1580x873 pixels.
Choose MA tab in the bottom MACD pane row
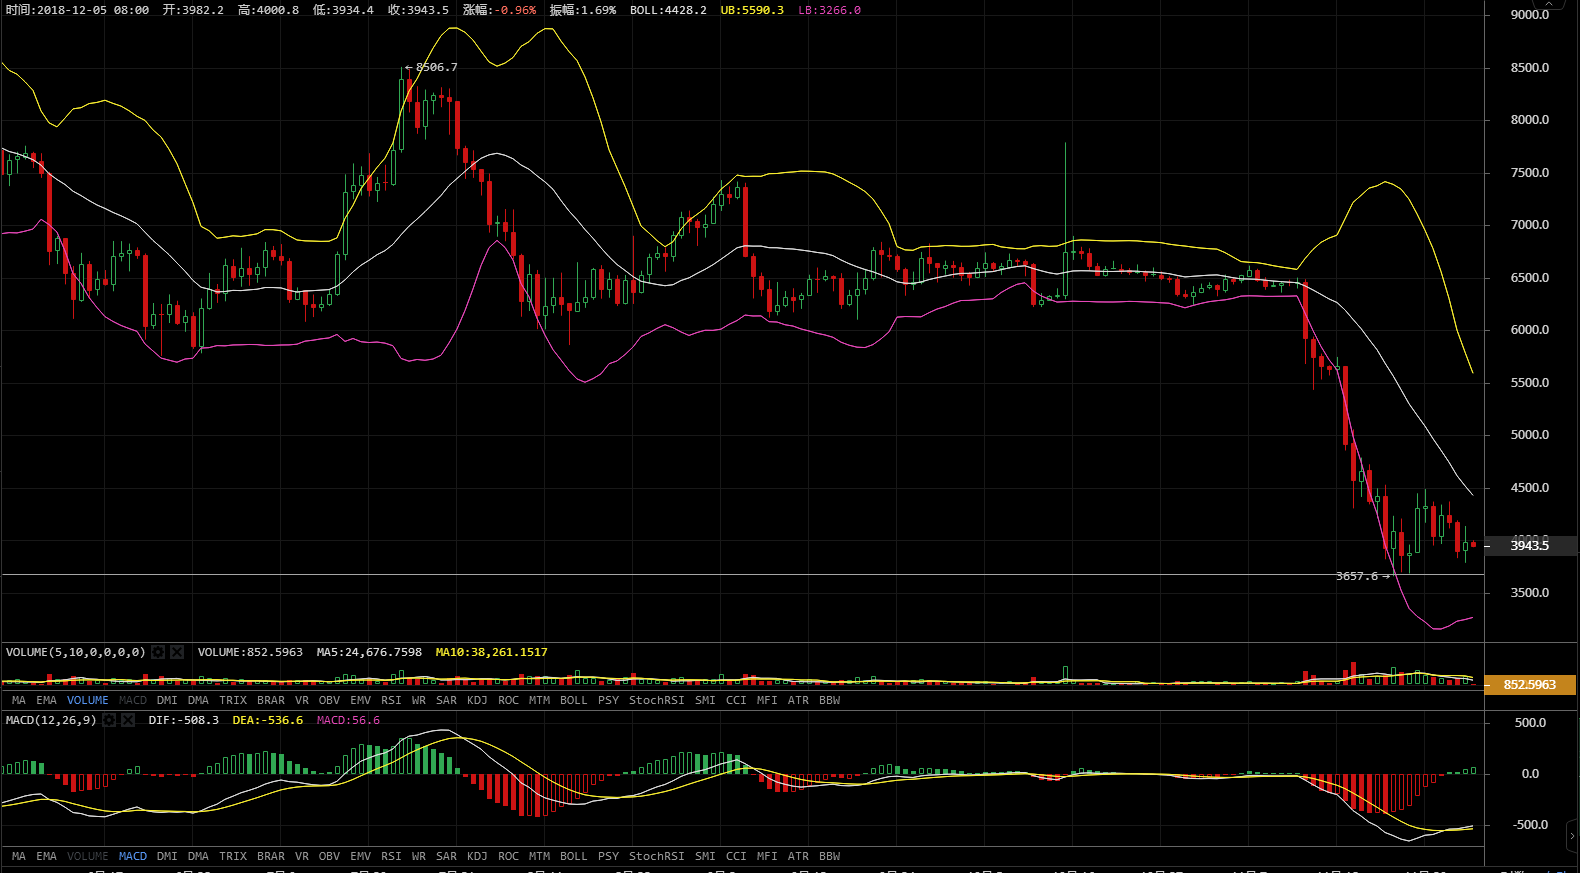19,856
